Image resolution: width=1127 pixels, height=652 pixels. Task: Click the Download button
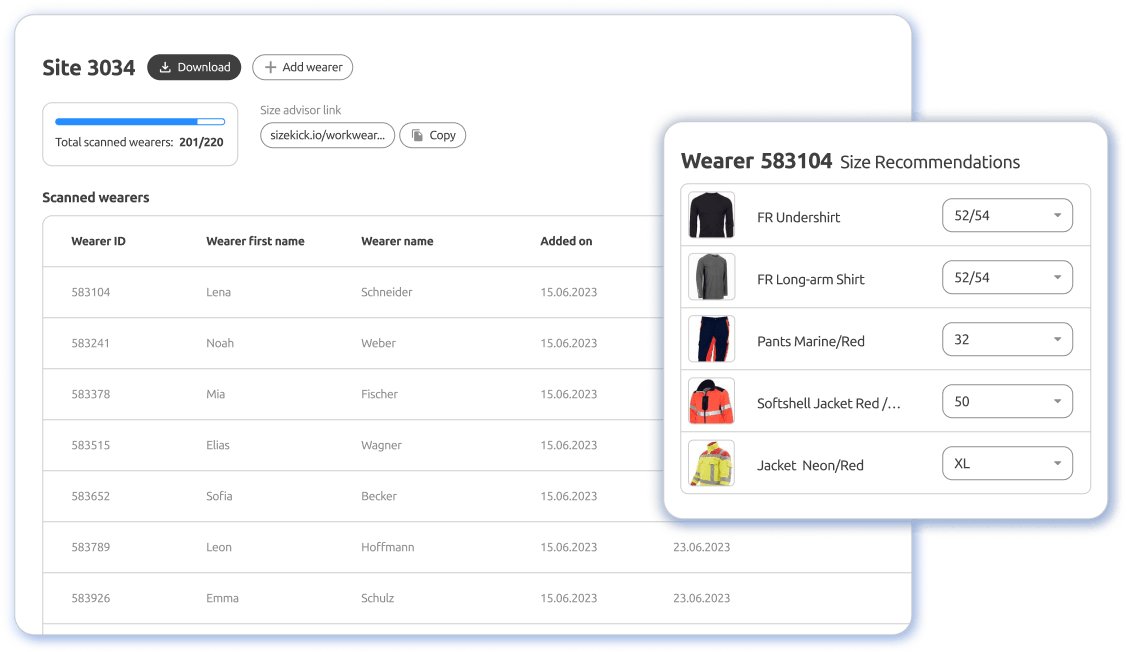[x=194, y=67]
